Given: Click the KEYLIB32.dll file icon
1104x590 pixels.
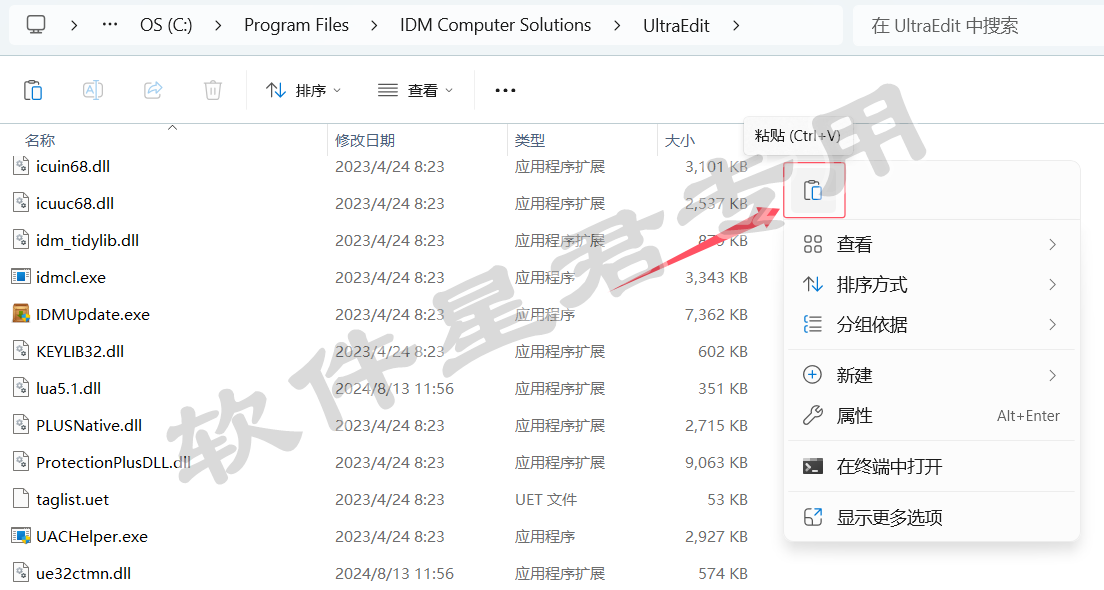Looking at the screenshot, I should tap(21, 351).
